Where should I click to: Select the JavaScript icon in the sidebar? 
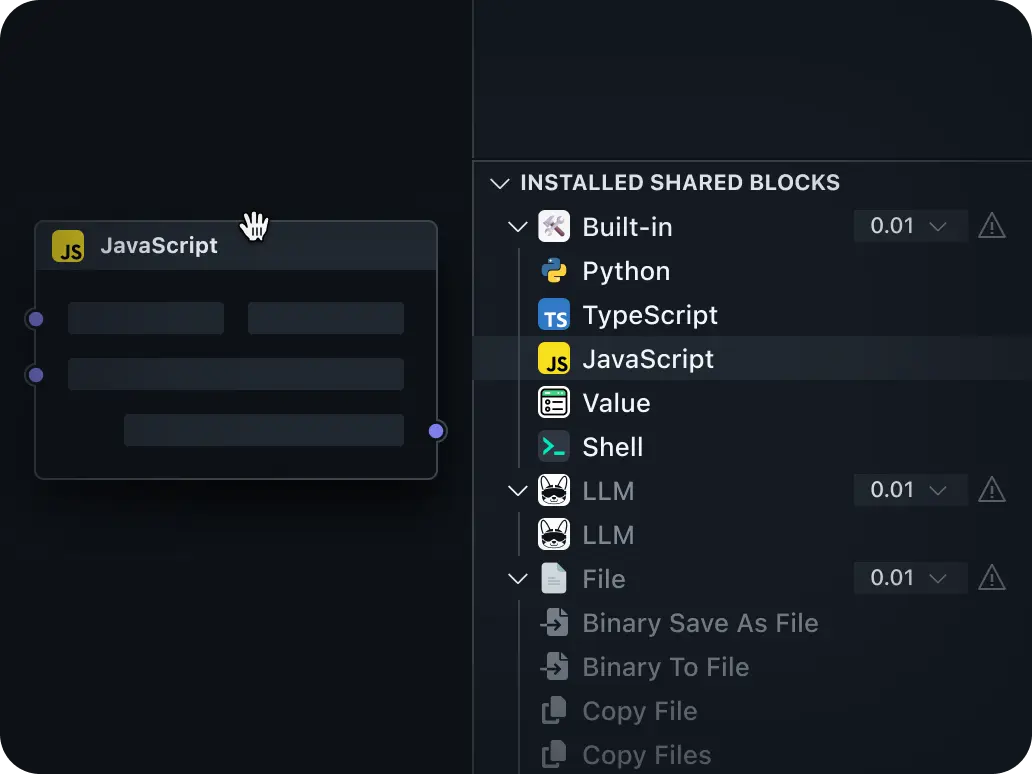(x=554, y=358)
